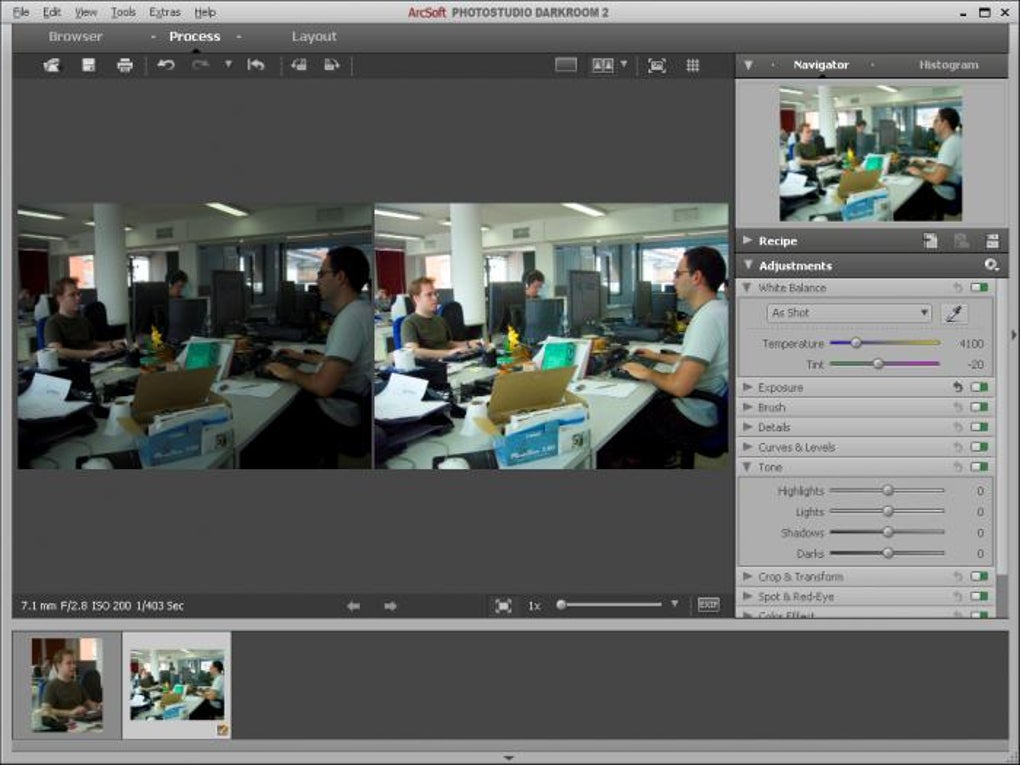1020x765 pixels.
Task: Toggle Details adjustment switch
Action: 979,427
